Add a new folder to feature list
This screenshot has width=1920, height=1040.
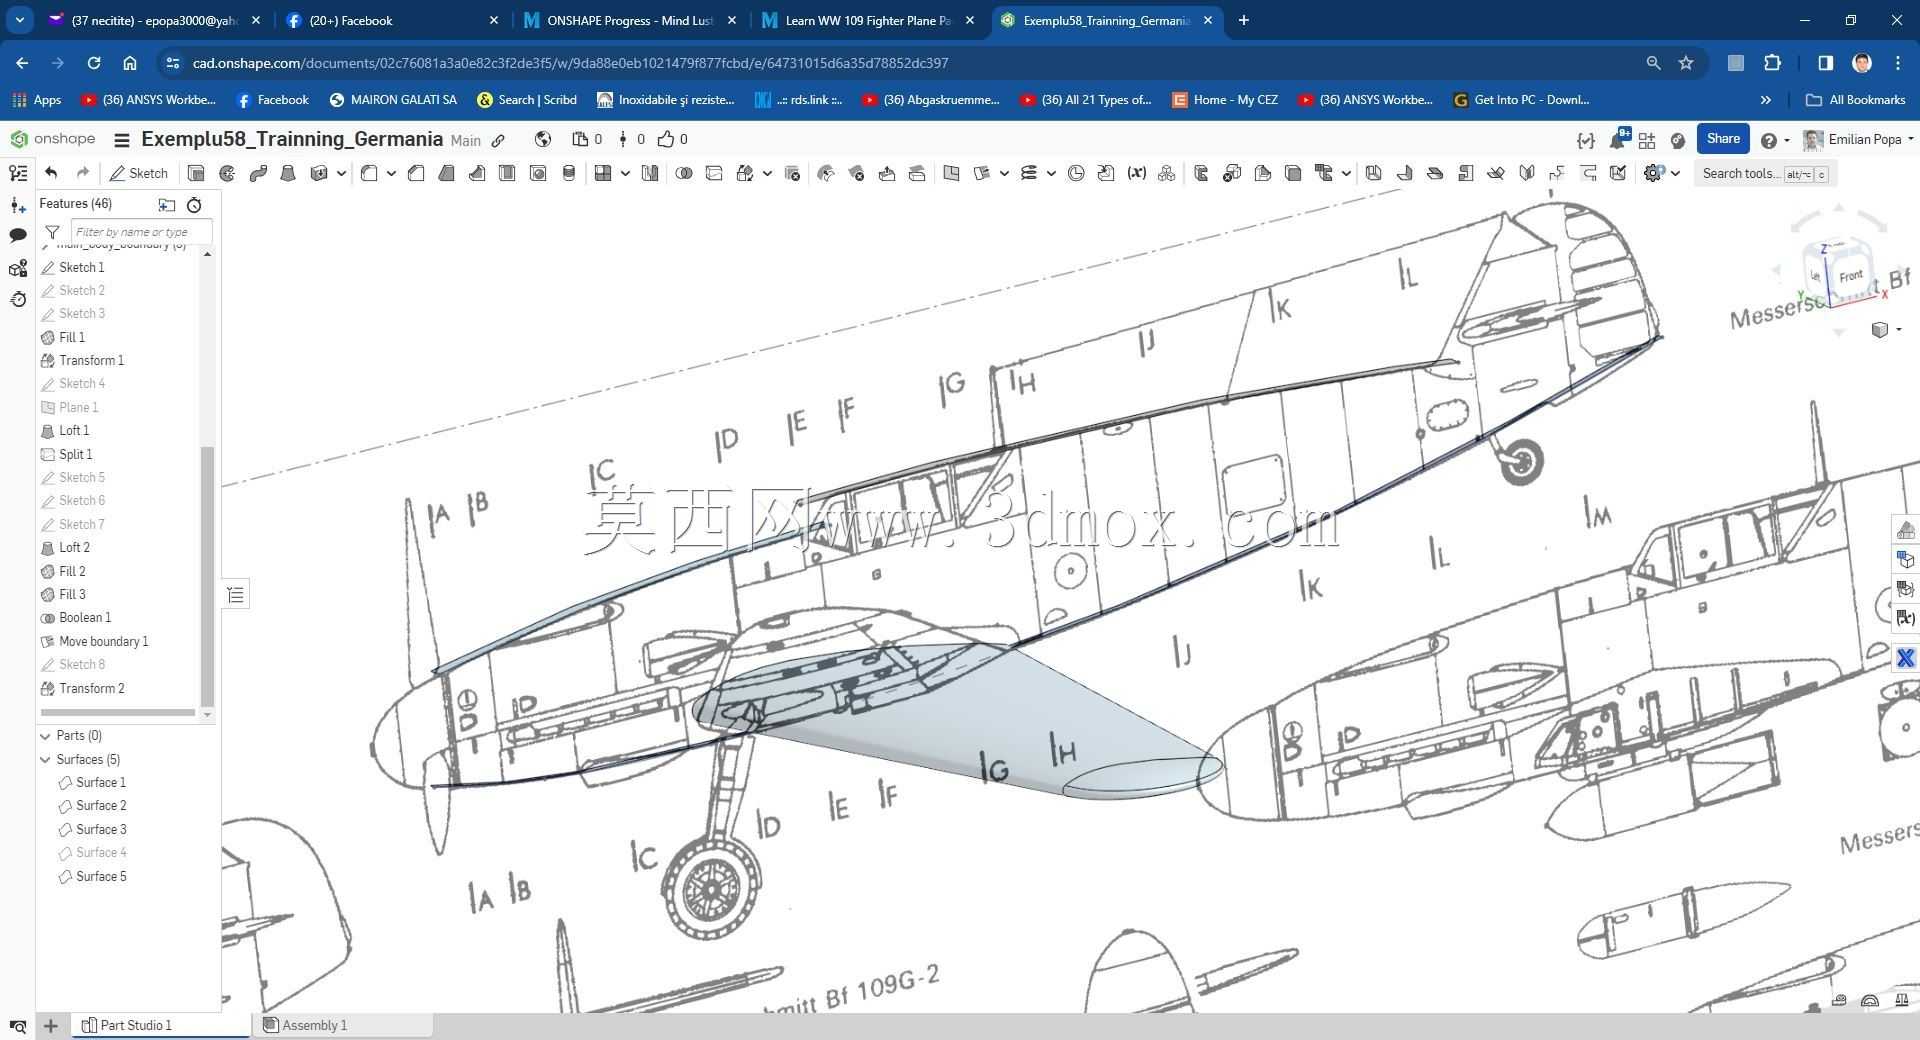[167, 204]
